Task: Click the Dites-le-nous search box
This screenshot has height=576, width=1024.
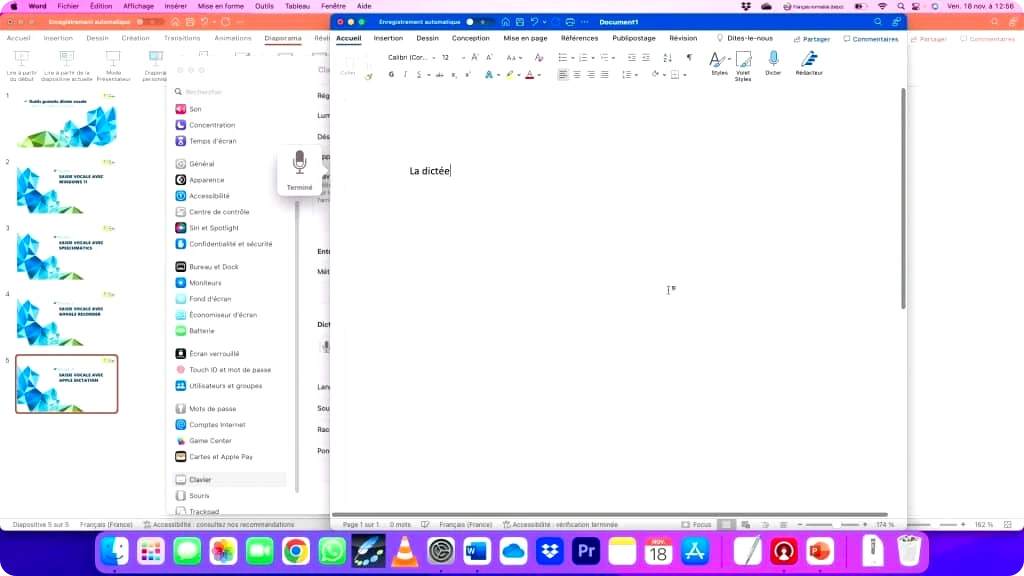Action: (x=744, y=38)
